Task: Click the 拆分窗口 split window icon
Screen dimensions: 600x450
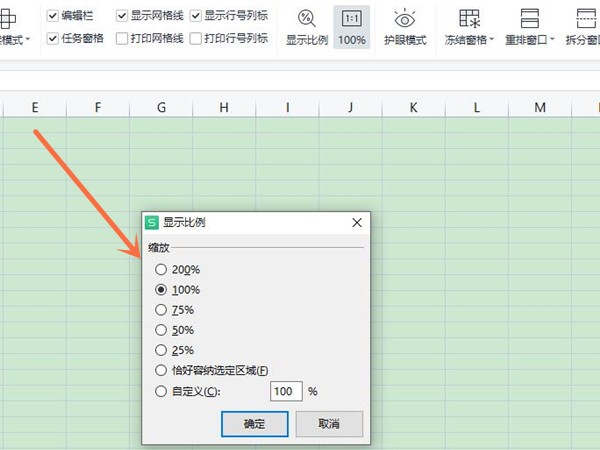Action: [x=588, y=18]
